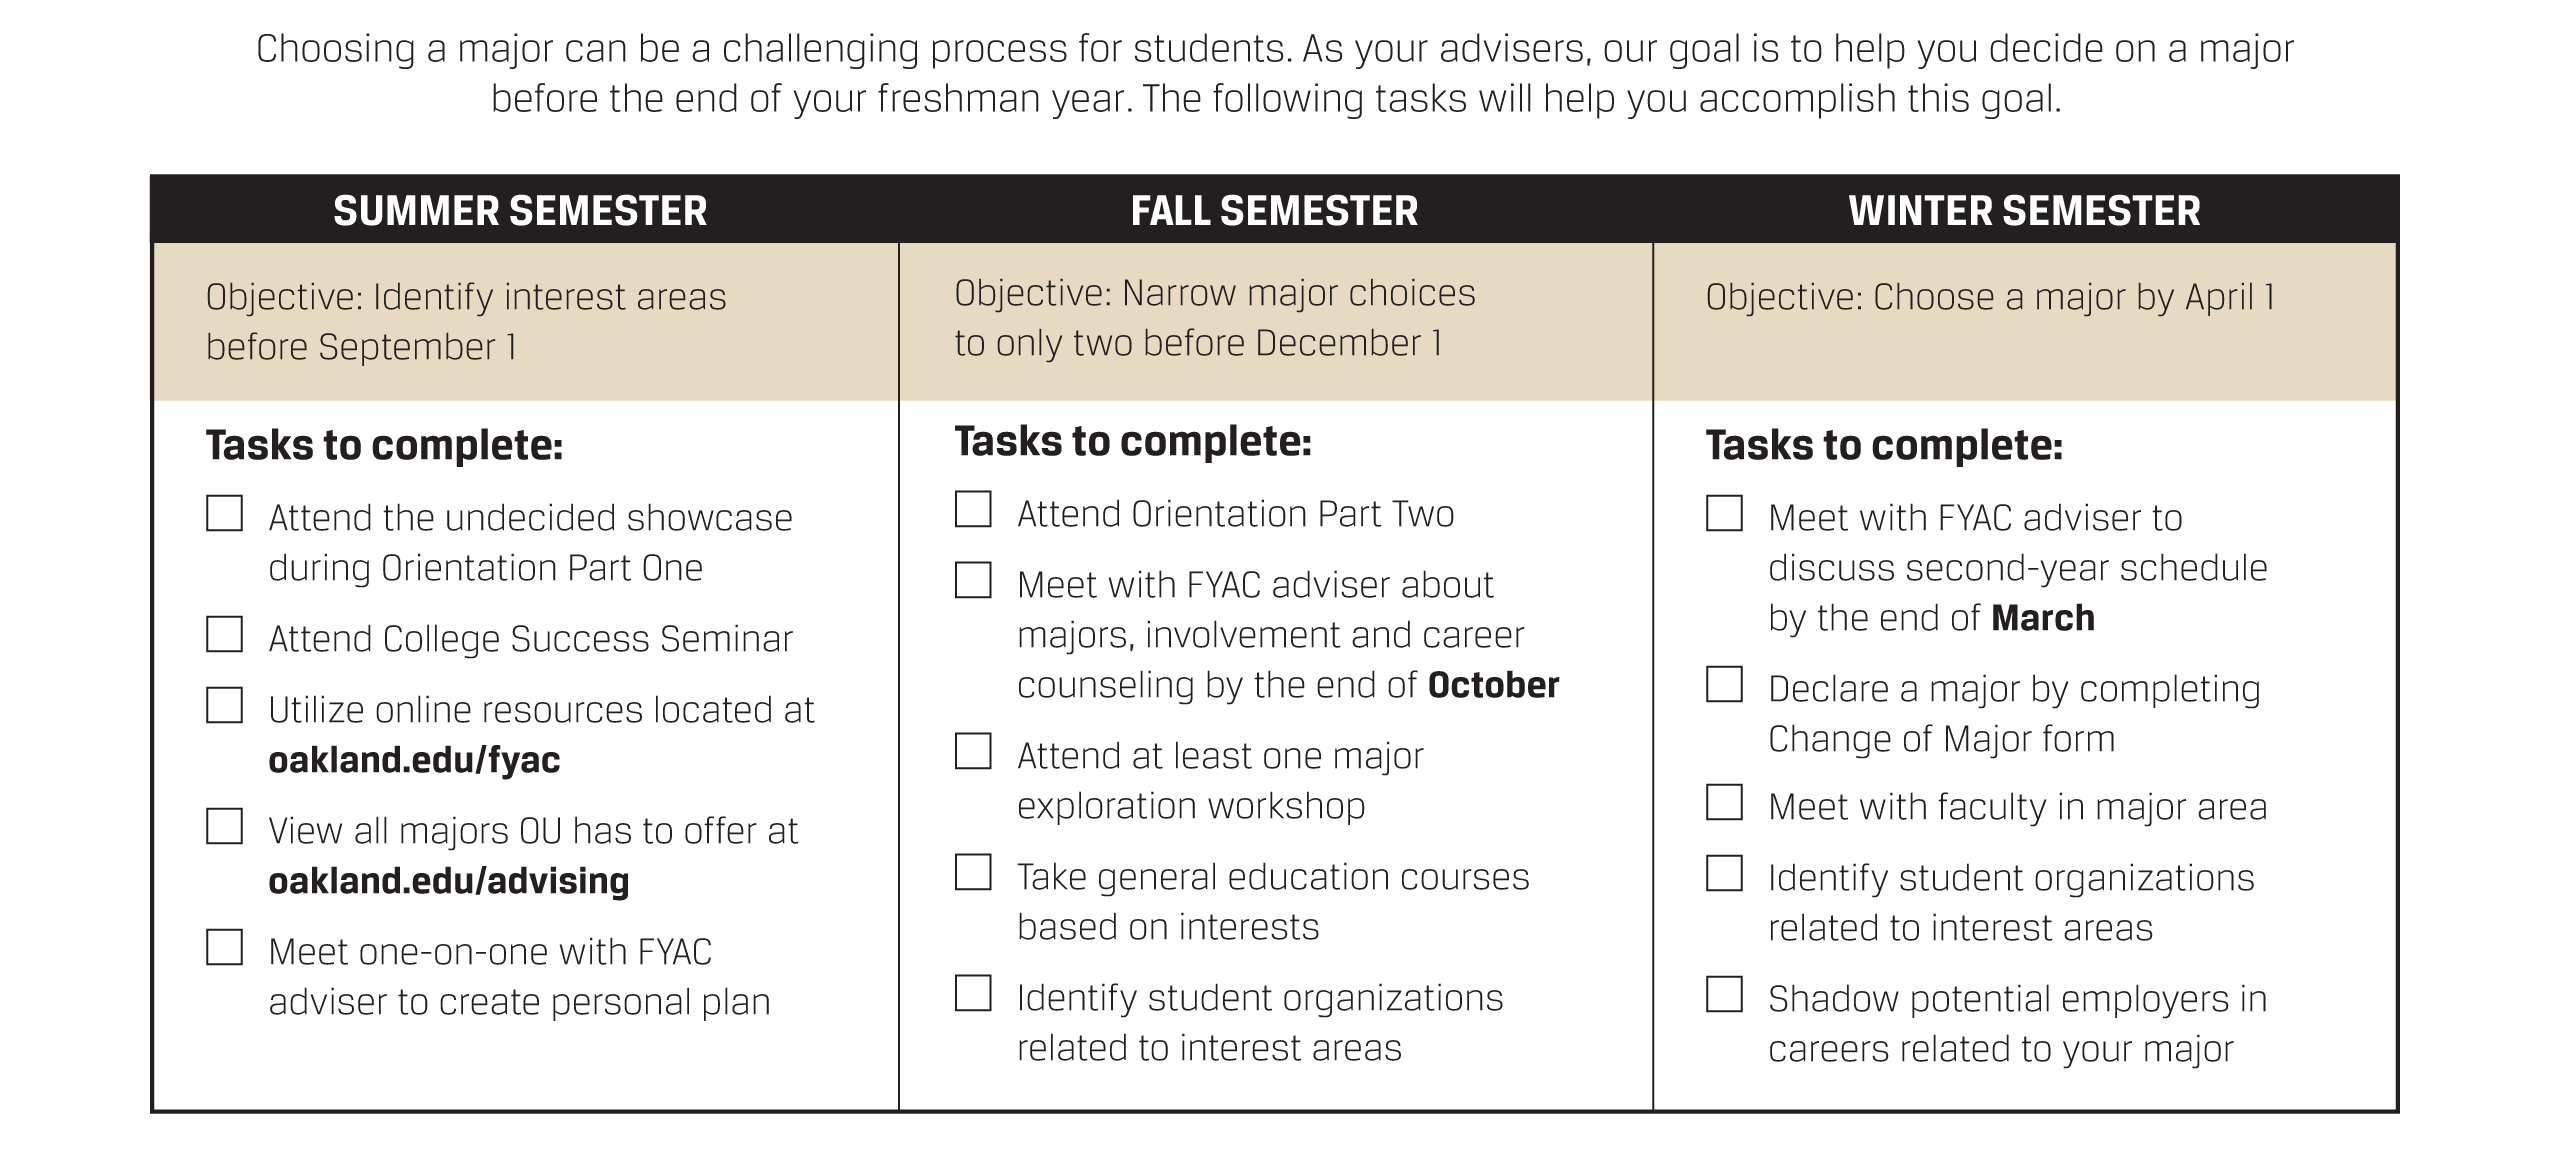Image resolution: width=2550 pixels, height=1160 pixels.
Task: Mark Declare a major checkbox
Action: click(1724, 685)
